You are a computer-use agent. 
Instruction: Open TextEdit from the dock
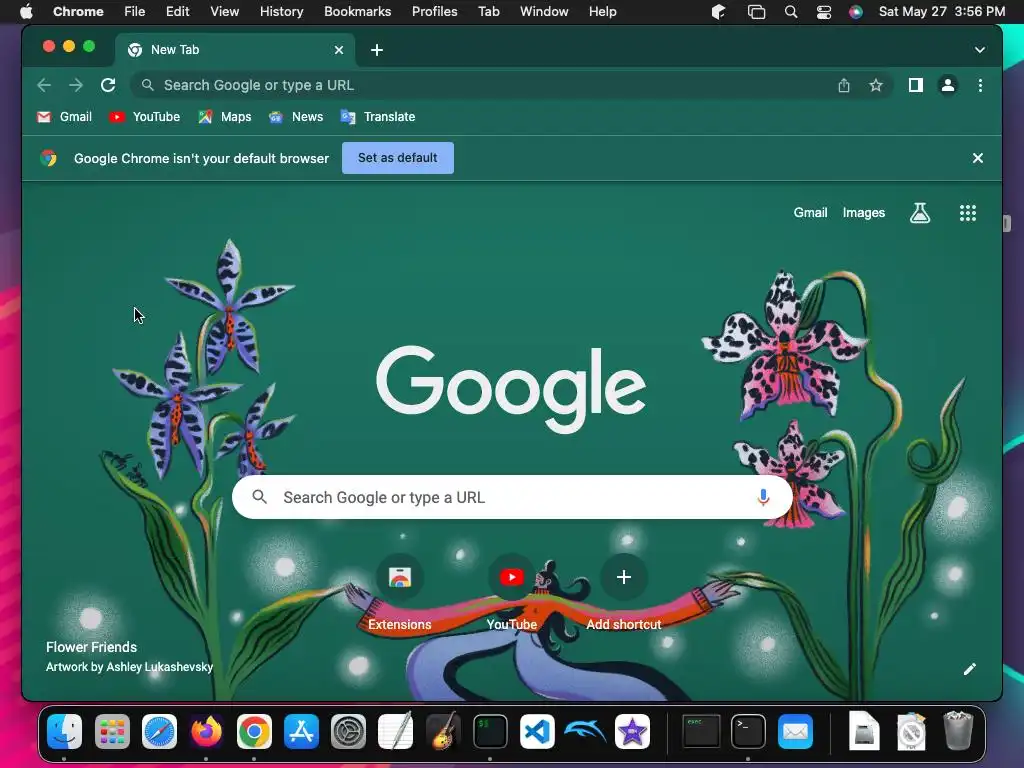(396, 731)
